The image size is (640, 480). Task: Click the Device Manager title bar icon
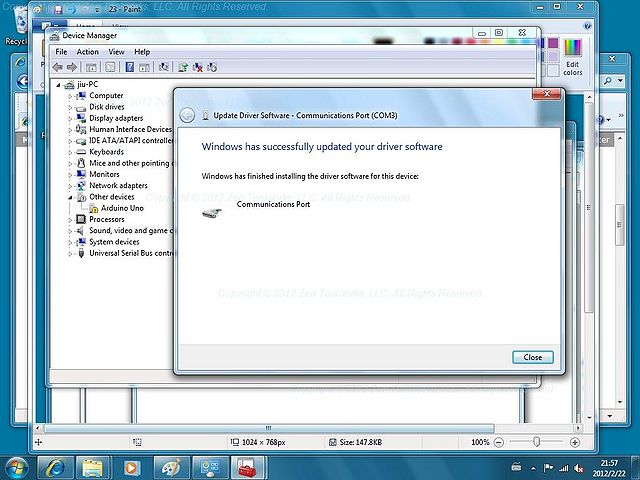[x=54, y=36]
